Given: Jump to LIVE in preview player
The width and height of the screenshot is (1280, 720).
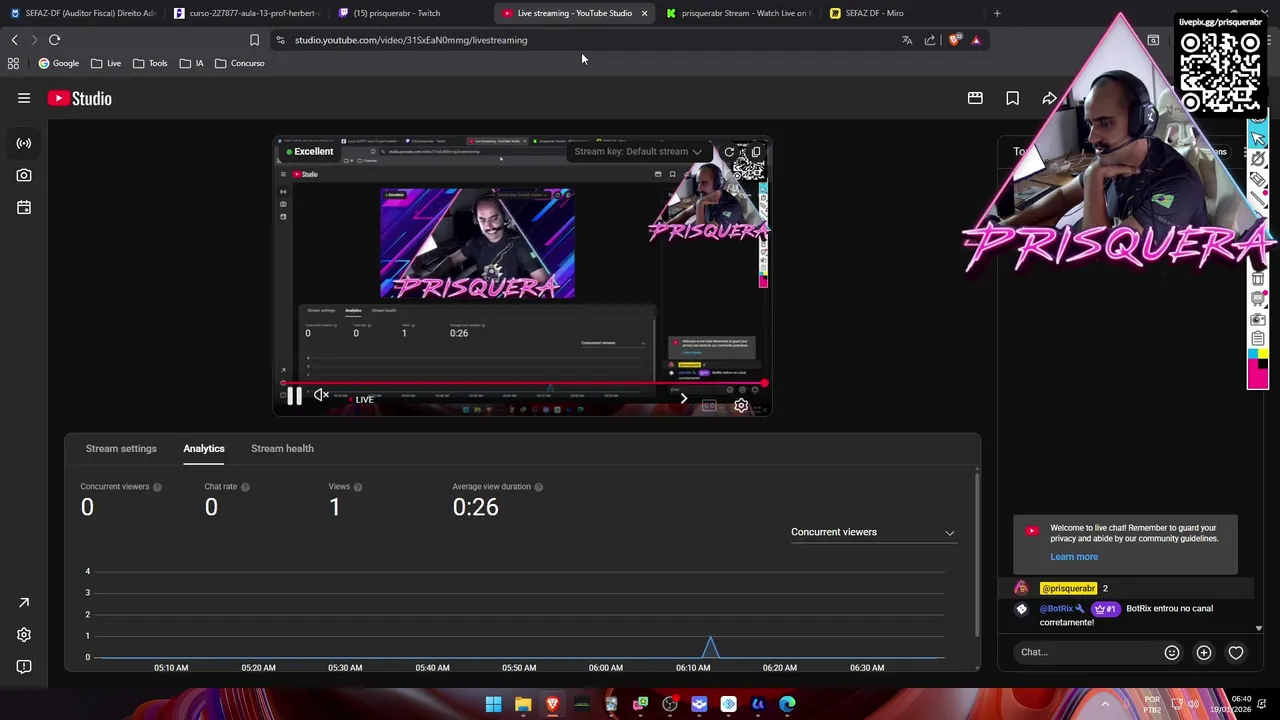Looking at the screenshot, I should [362, 400].
